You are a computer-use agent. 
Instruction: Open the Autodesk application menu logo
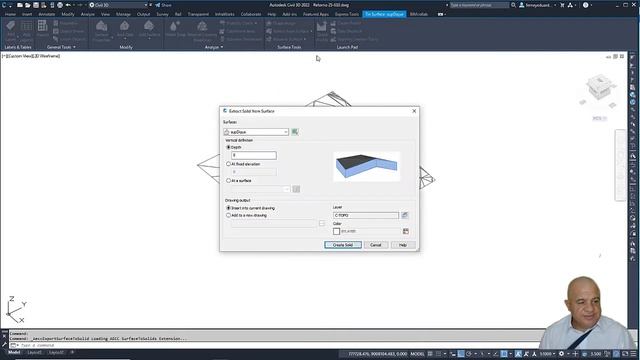4,5
